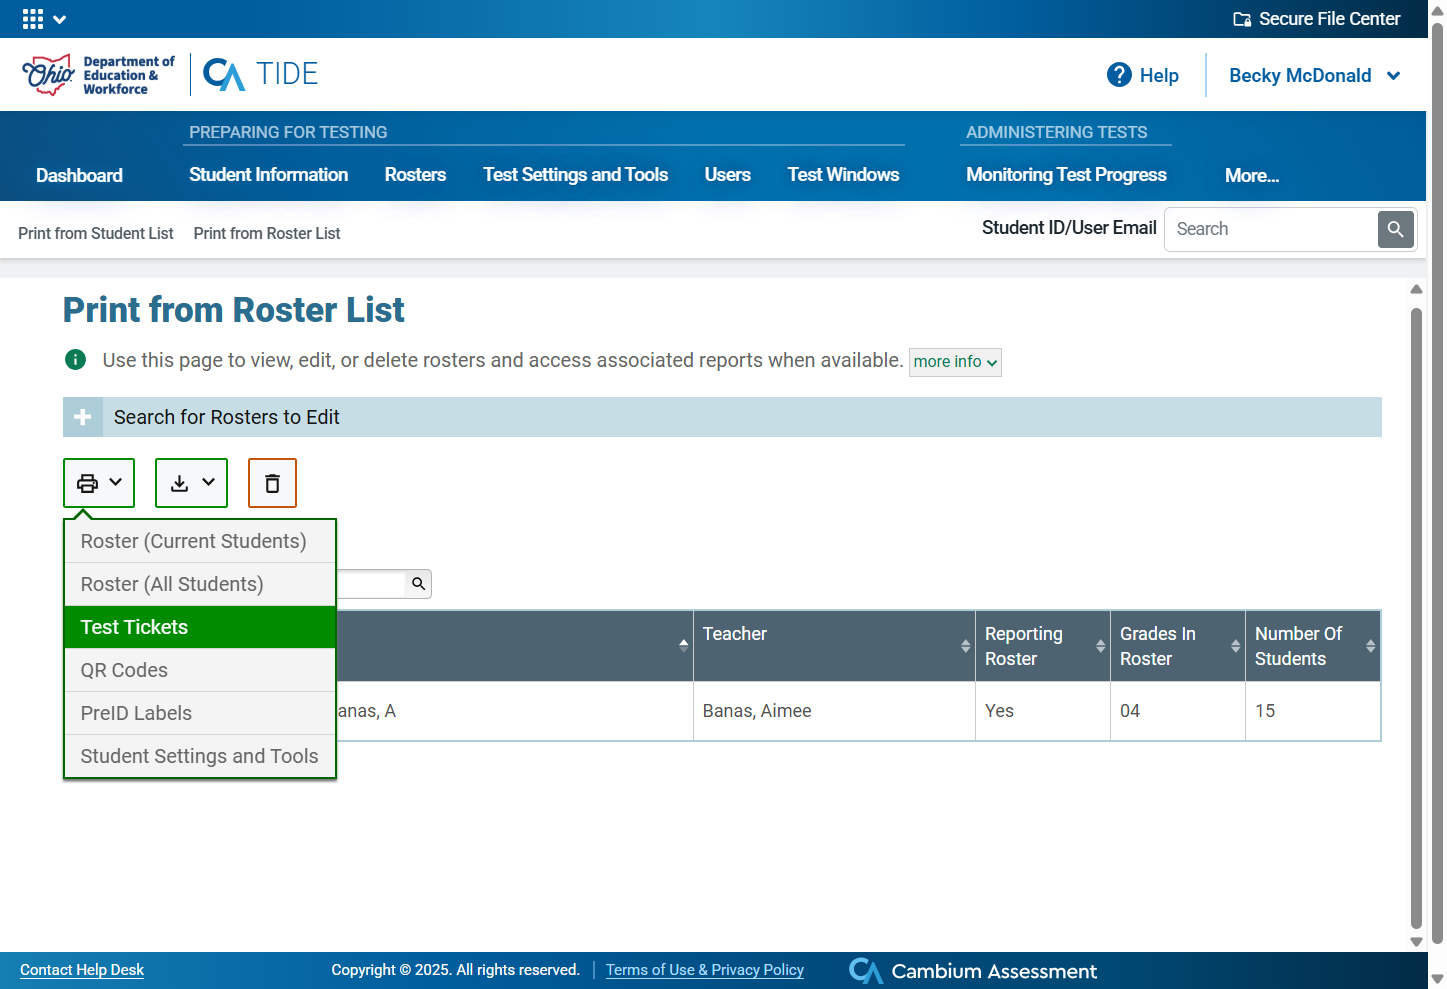1447x989 pixels.
Task: Choose Test Tickets from print menu
Action: coord(200,627)
